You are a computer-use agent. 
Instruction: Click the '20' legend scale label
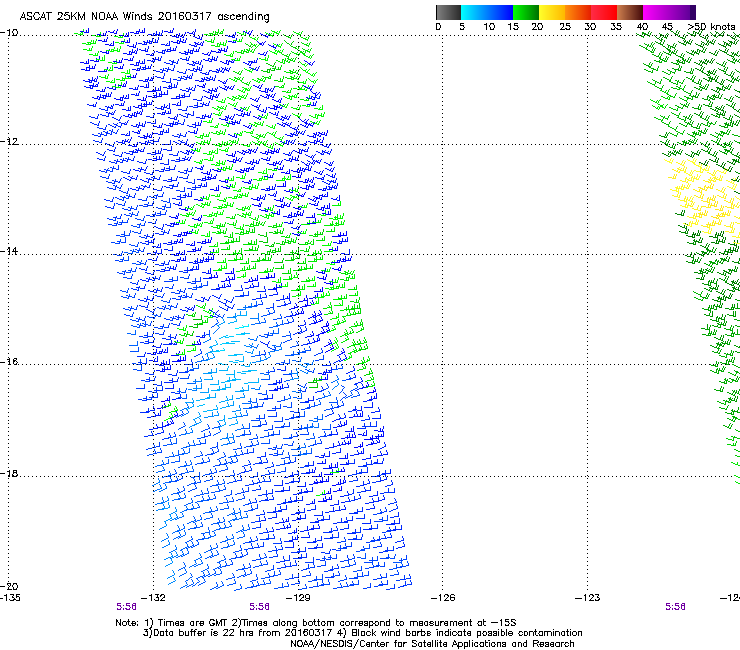point(537,27)
